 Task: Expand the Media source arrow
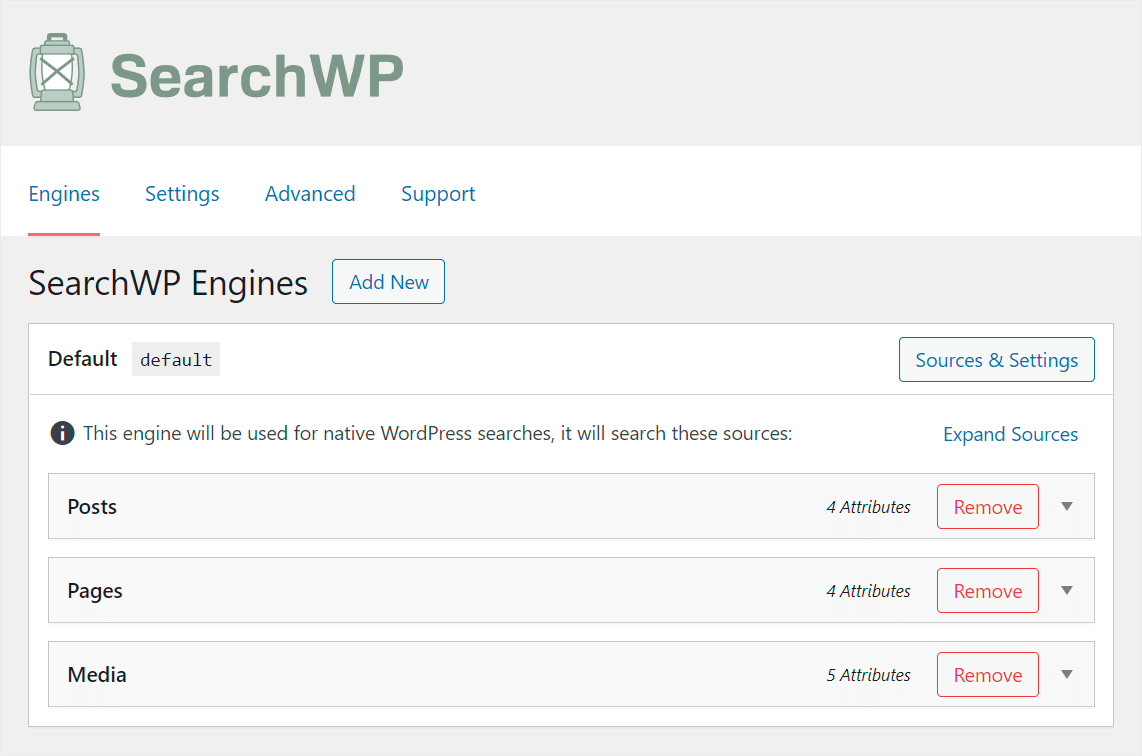pos(1067,674)
